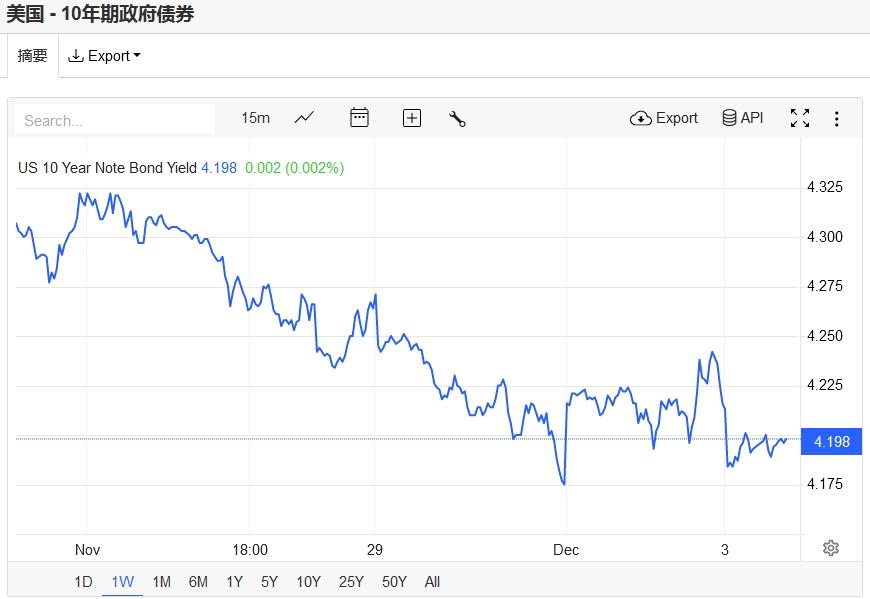This screenshot has width=870, height=599.
Task: Open the three-dot more options menu
Action: [x=837, y=118]
